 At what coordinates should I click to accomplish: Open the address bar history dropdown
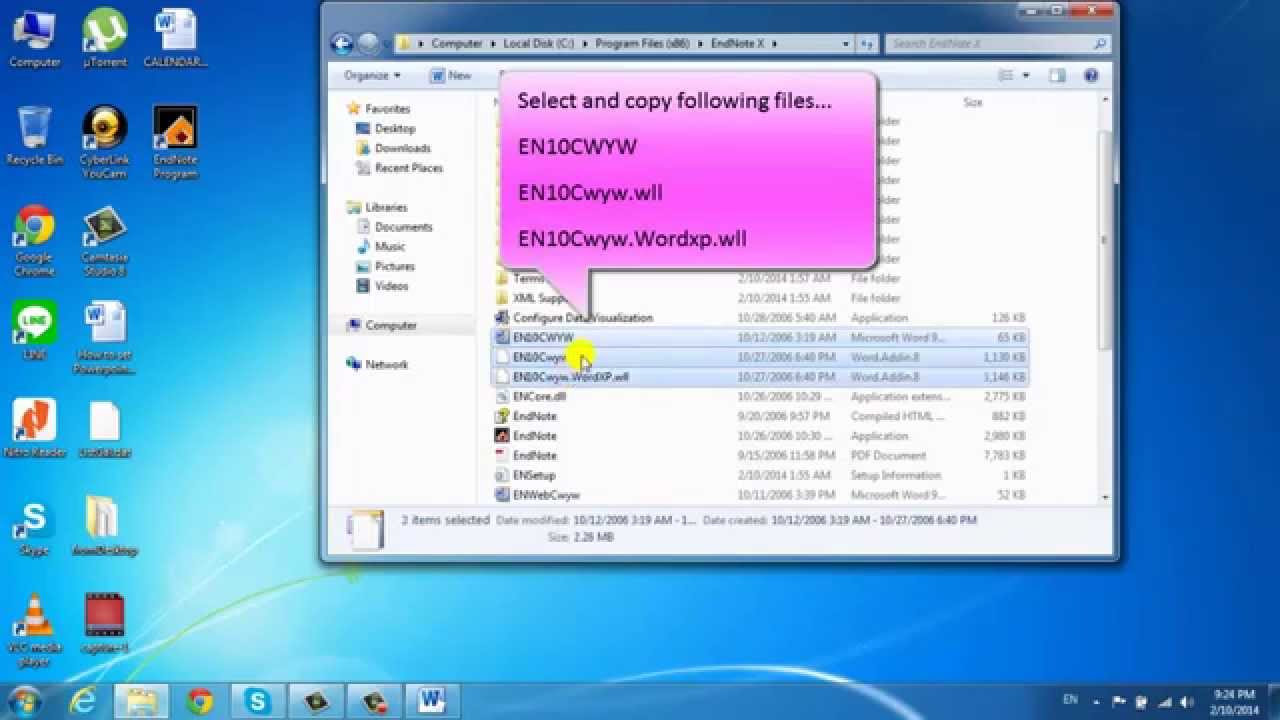(x=846, y=43)
